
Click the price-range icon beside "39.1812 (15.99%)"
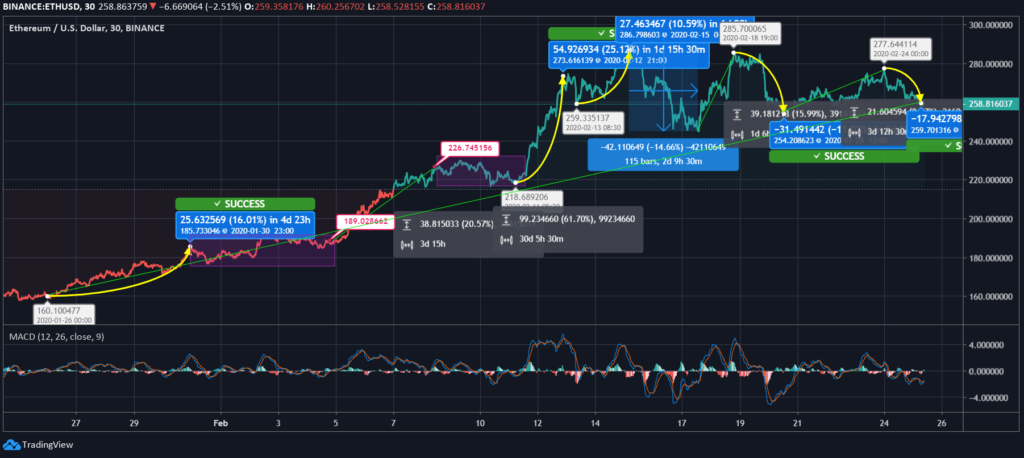pyautogui.click(x=737, y=114)
